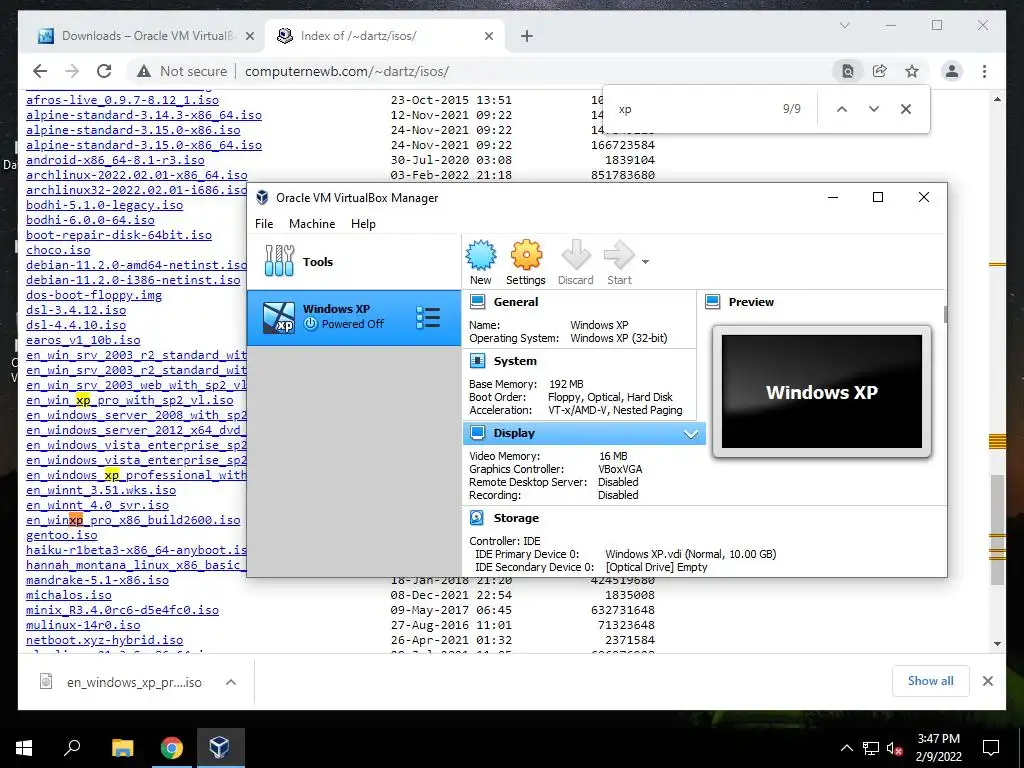Go to next find result

(x=874, y=109)
